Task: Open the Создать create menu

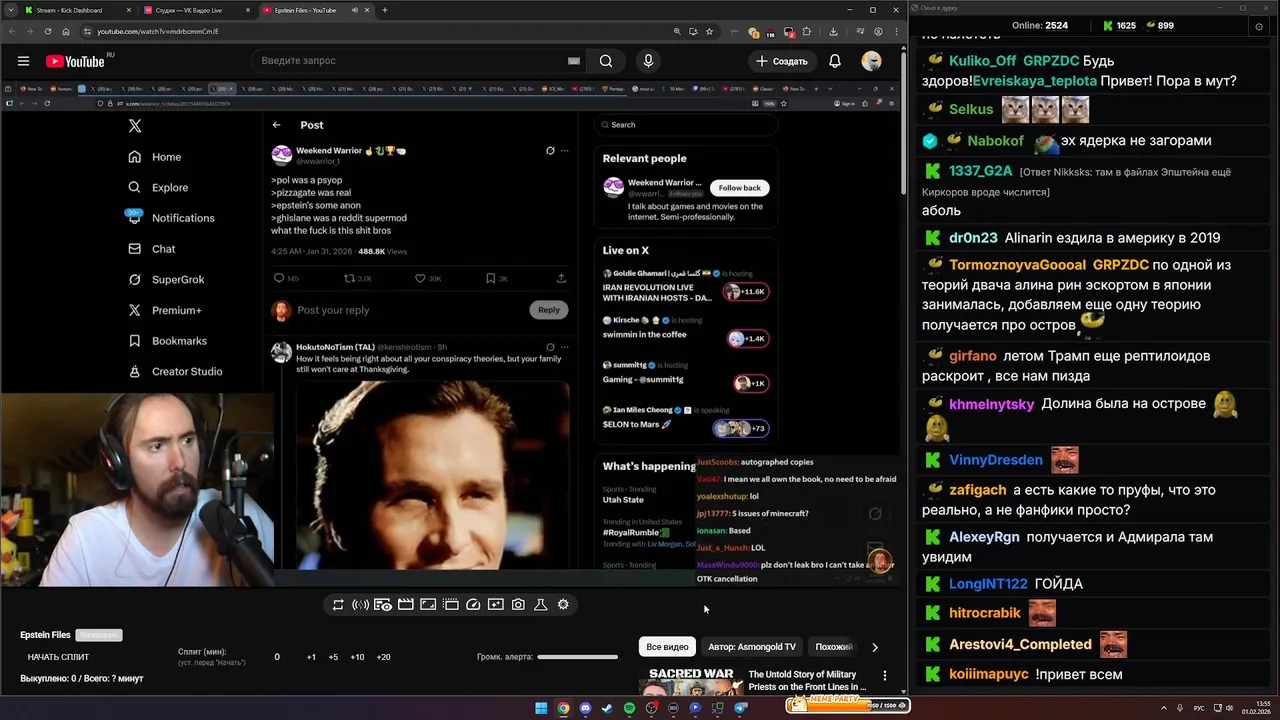Action: pyautogui.click(x=781, y=61)
